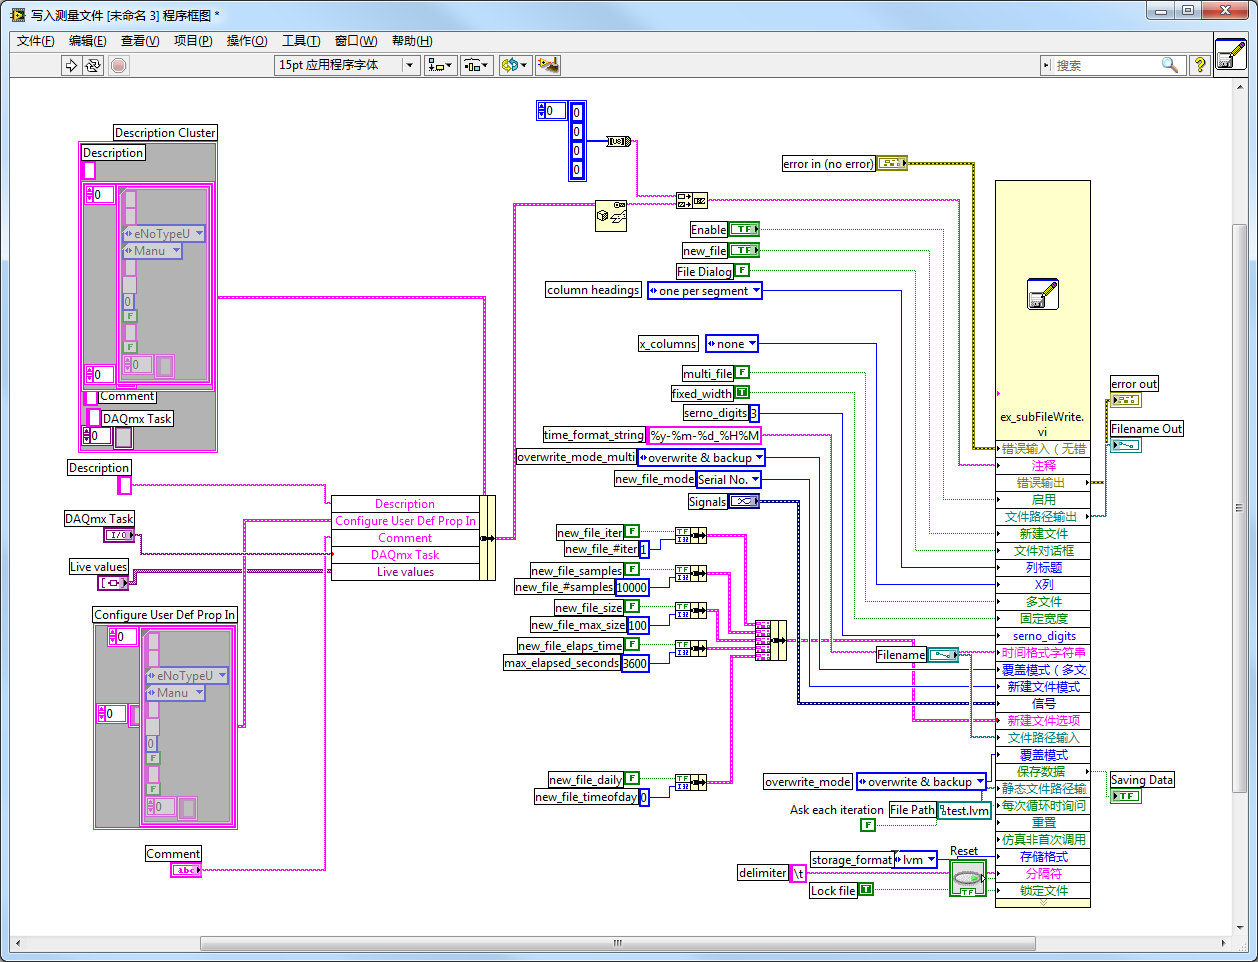Click the Run Continuously button
Screen dimensions: 1258x962
coord(93,65)
